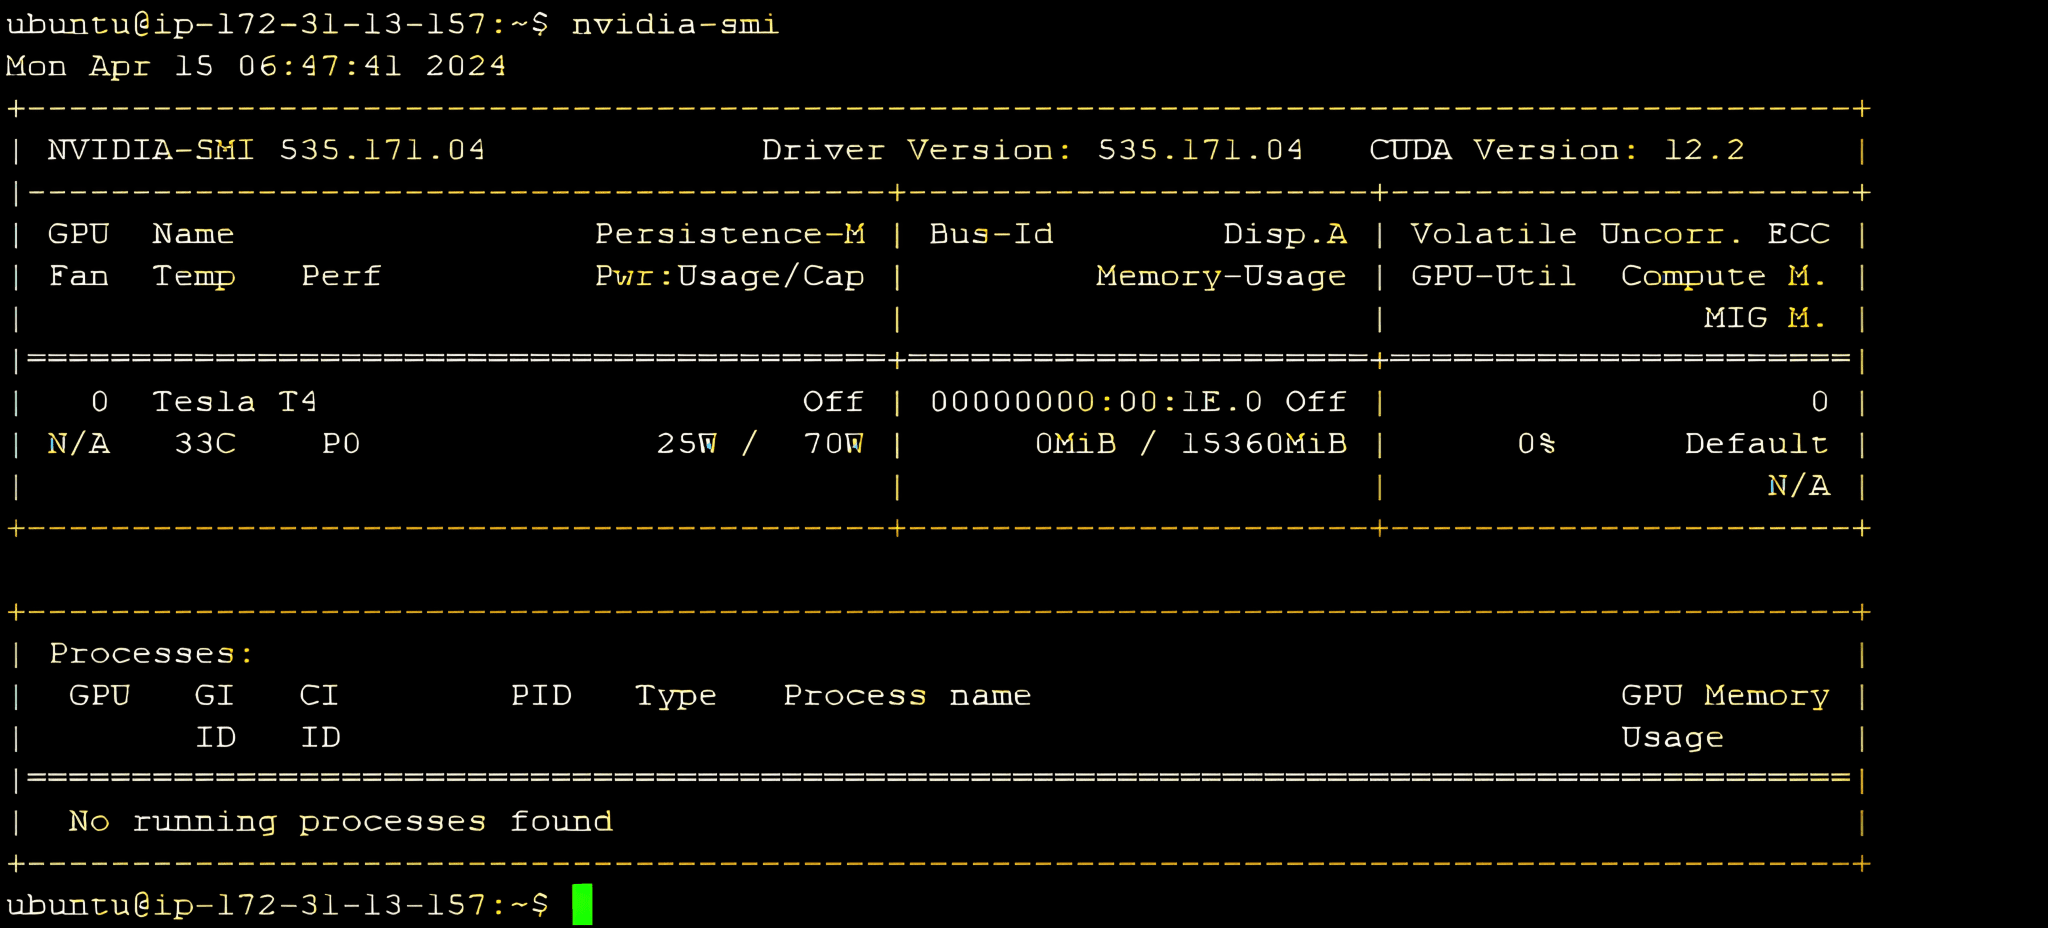Click the nvidia-smi command text

pos(675,23)
